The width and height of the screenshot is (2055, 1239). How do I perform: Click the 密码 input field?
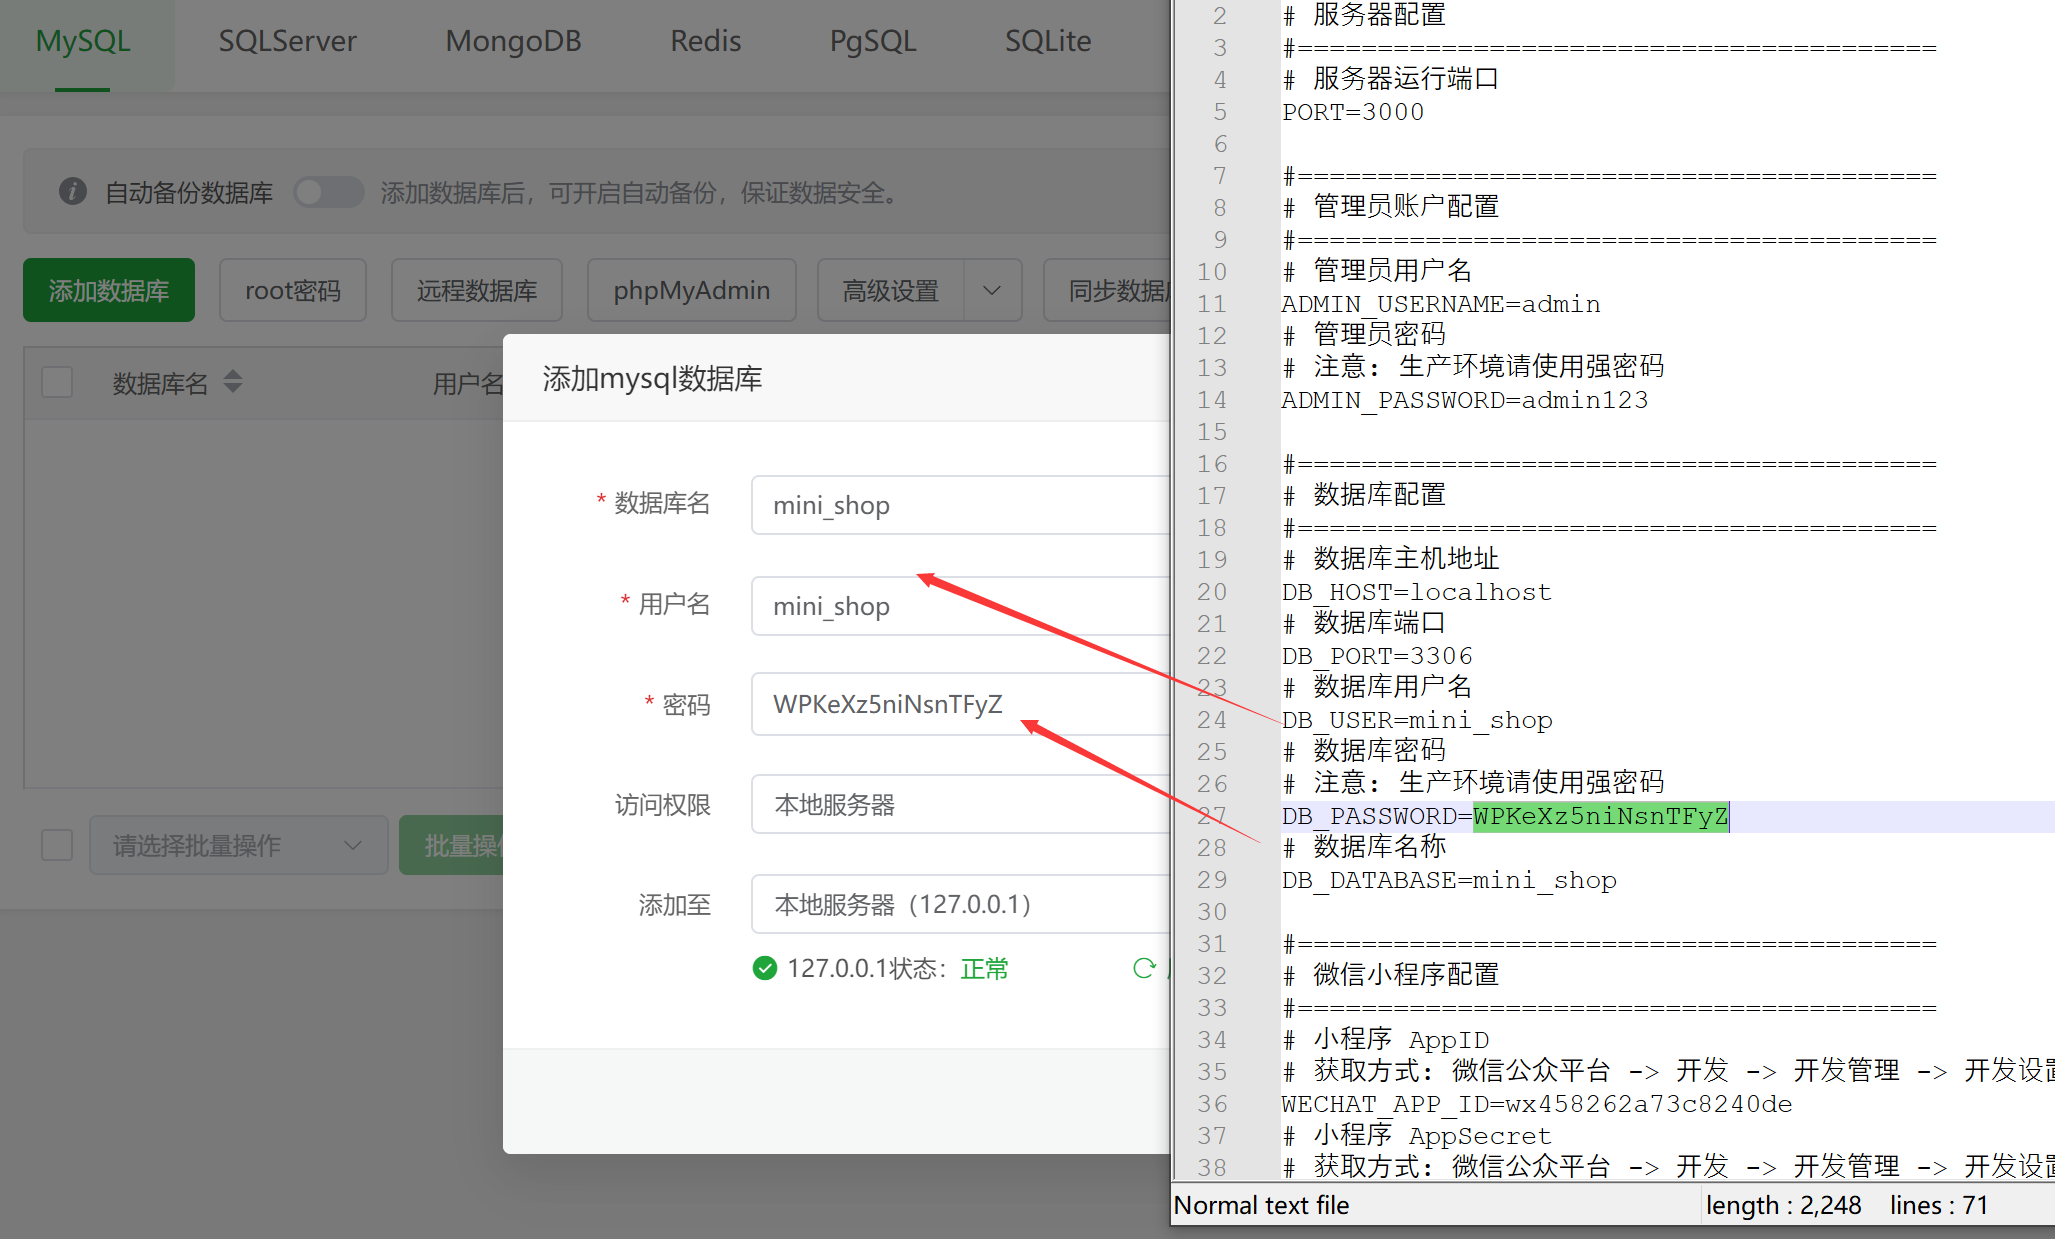point(960,704)
